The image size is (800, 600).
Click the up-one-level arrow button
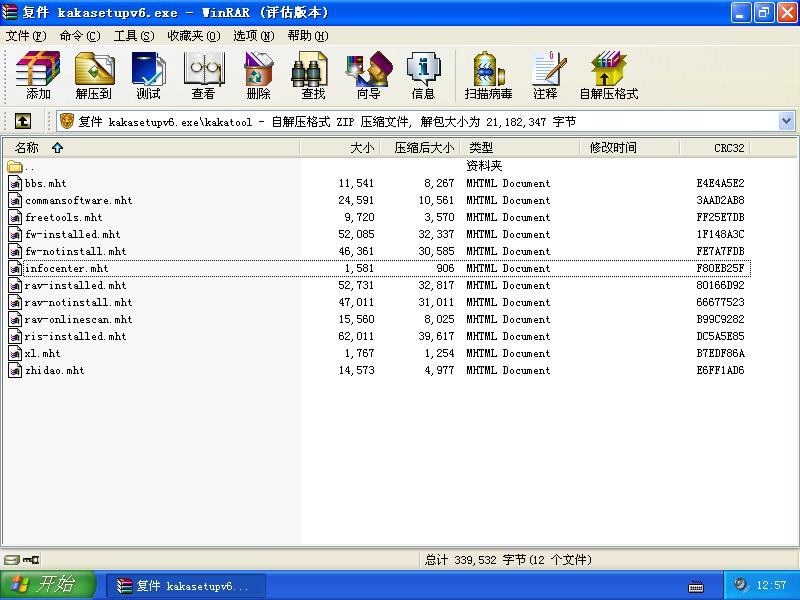pos(22,121)
